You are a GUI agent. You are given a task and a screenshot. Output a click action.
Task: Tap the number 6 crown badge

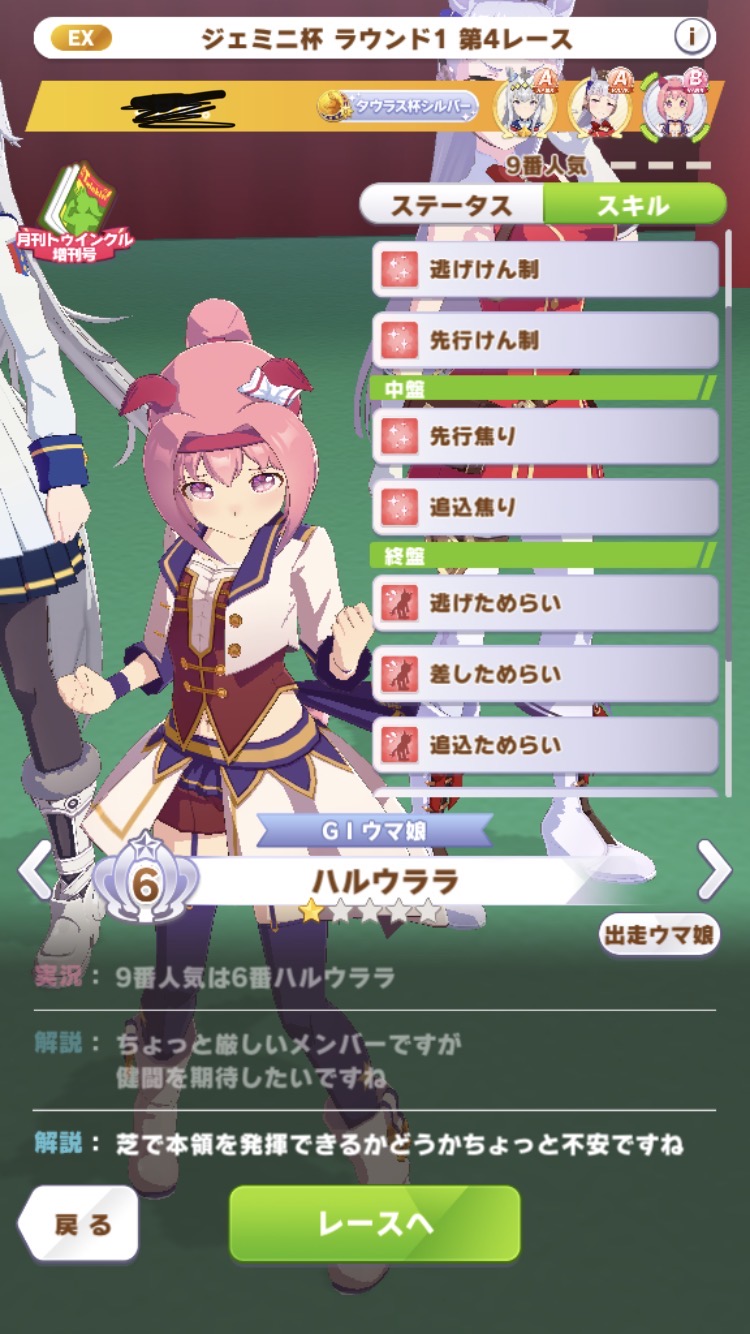pos(146,882)
